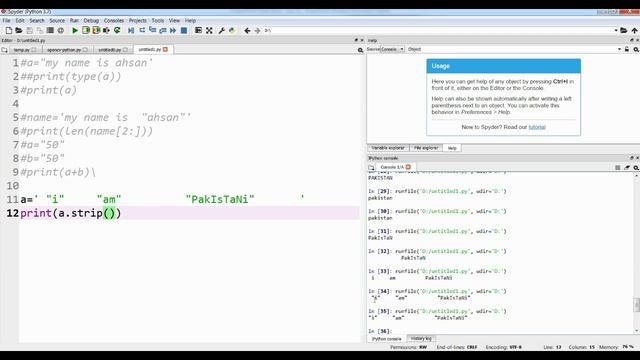Click line 12 print(a.strip()) in the editor
This screenshot has height=360, width=640.
71,213
